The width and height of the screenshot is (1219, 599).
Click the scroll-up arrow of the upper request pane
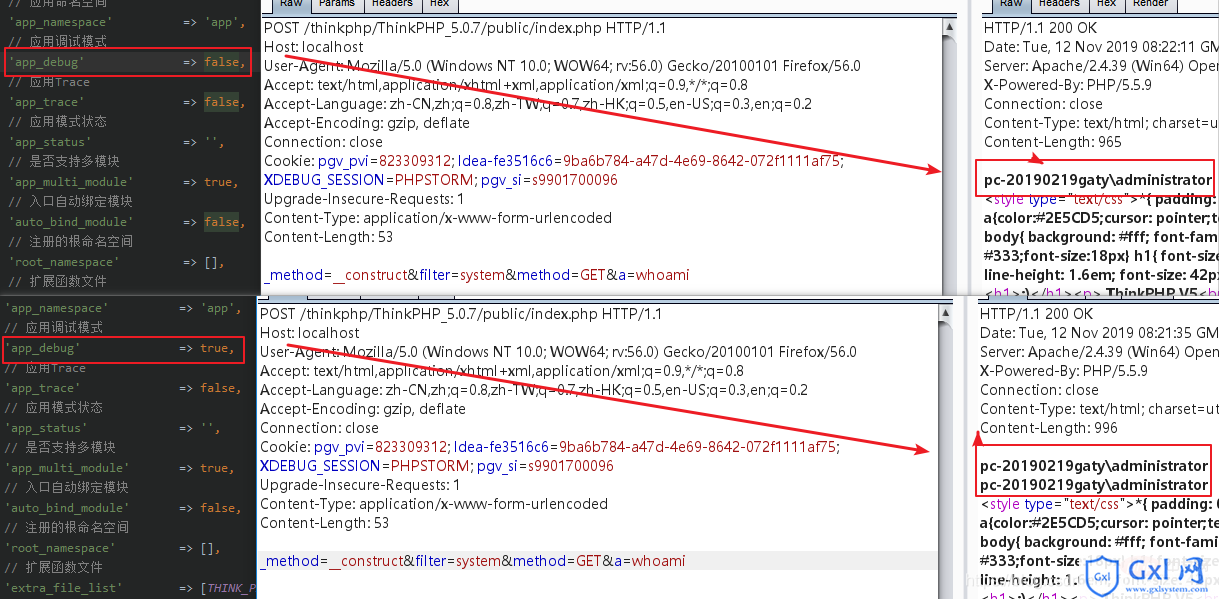click(x=950, y=27)
